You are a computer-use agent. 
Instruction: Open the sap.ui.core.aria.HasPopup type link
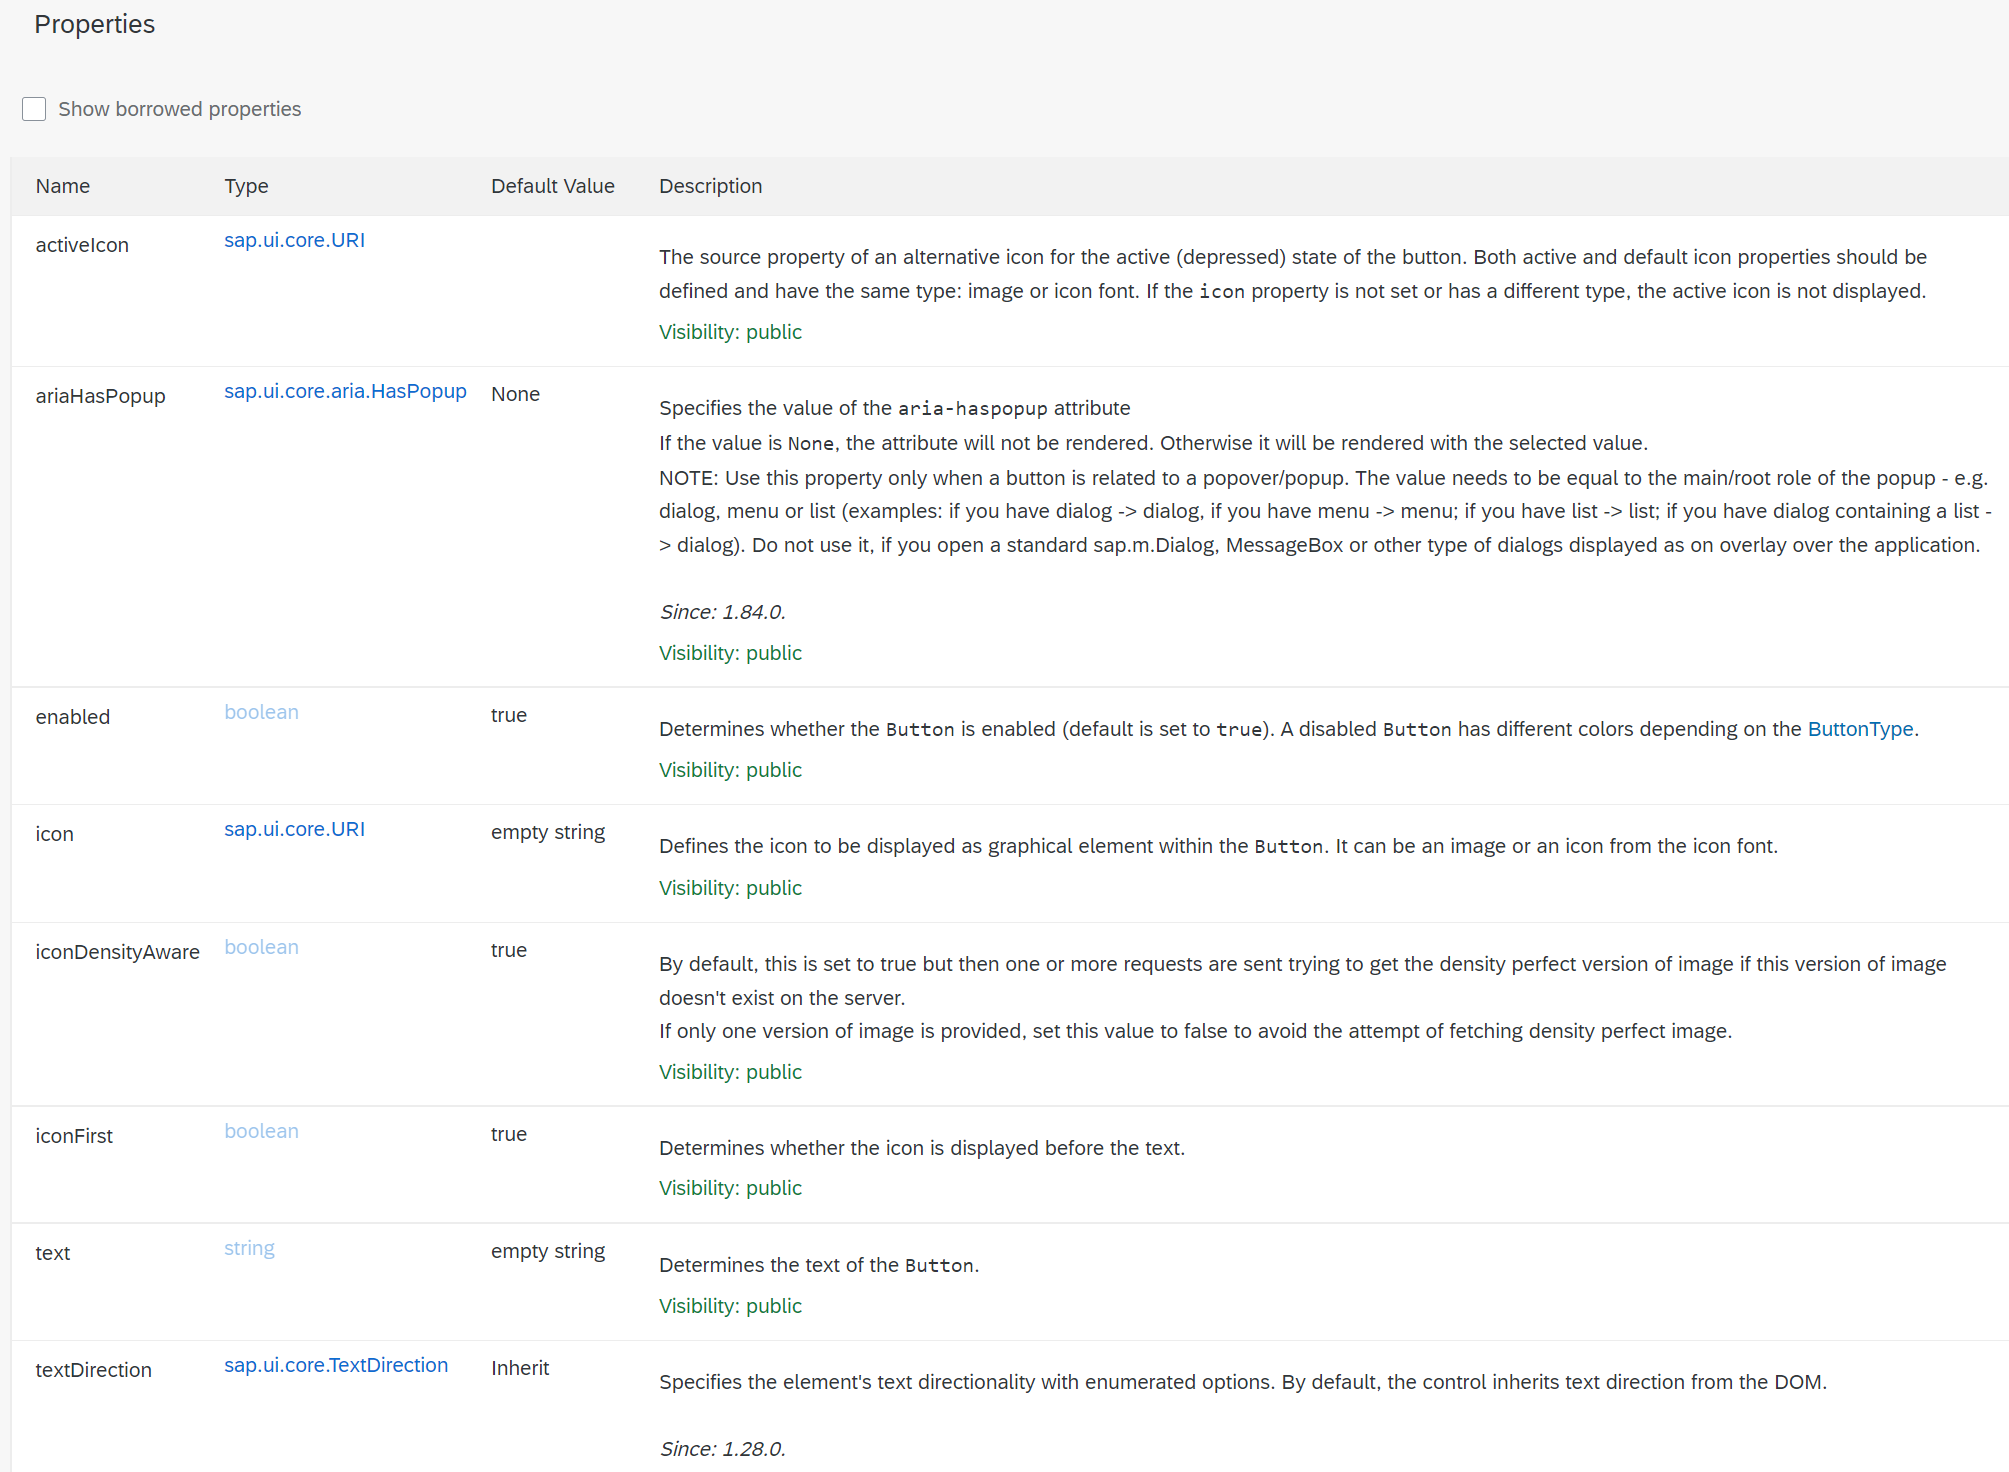345,391
